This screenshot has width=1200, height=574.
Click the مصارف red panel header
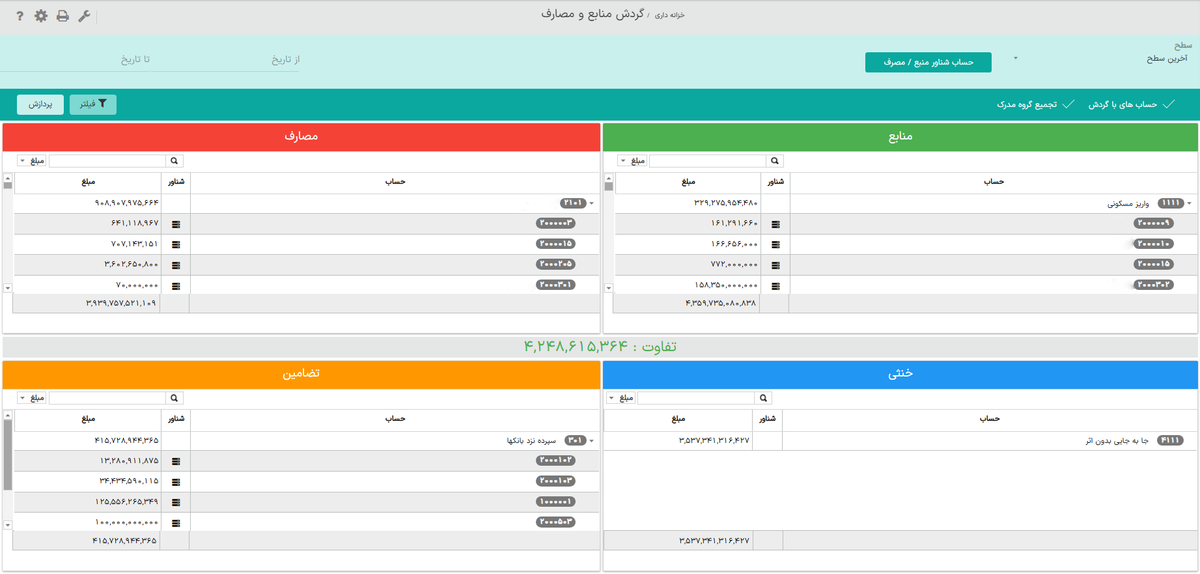tap(301, 137)
